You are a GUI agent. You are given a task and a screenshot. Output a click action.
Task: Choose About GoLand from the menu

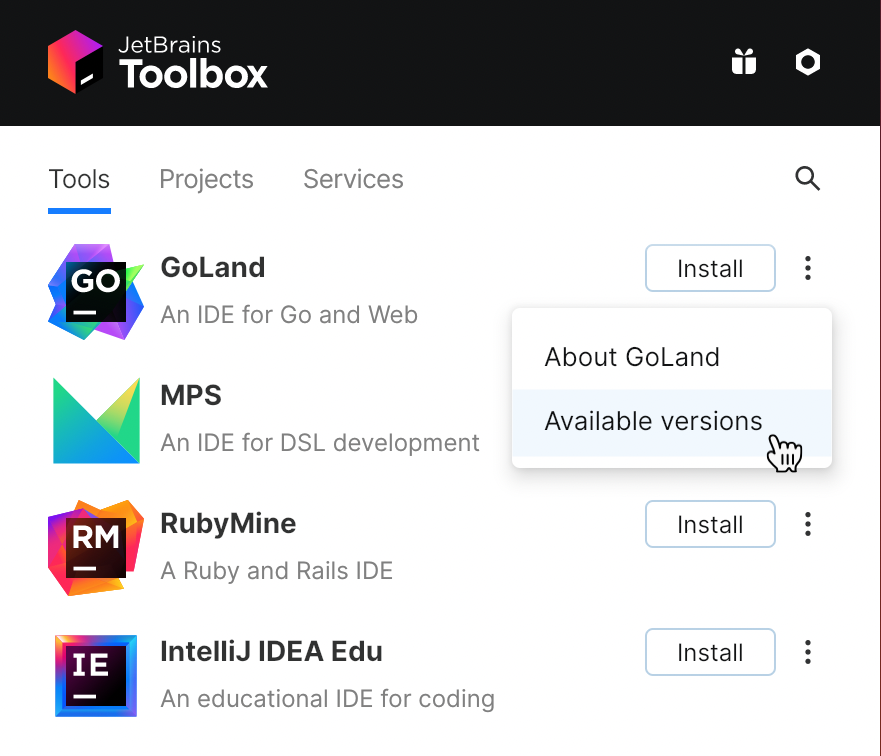[632, 357]
